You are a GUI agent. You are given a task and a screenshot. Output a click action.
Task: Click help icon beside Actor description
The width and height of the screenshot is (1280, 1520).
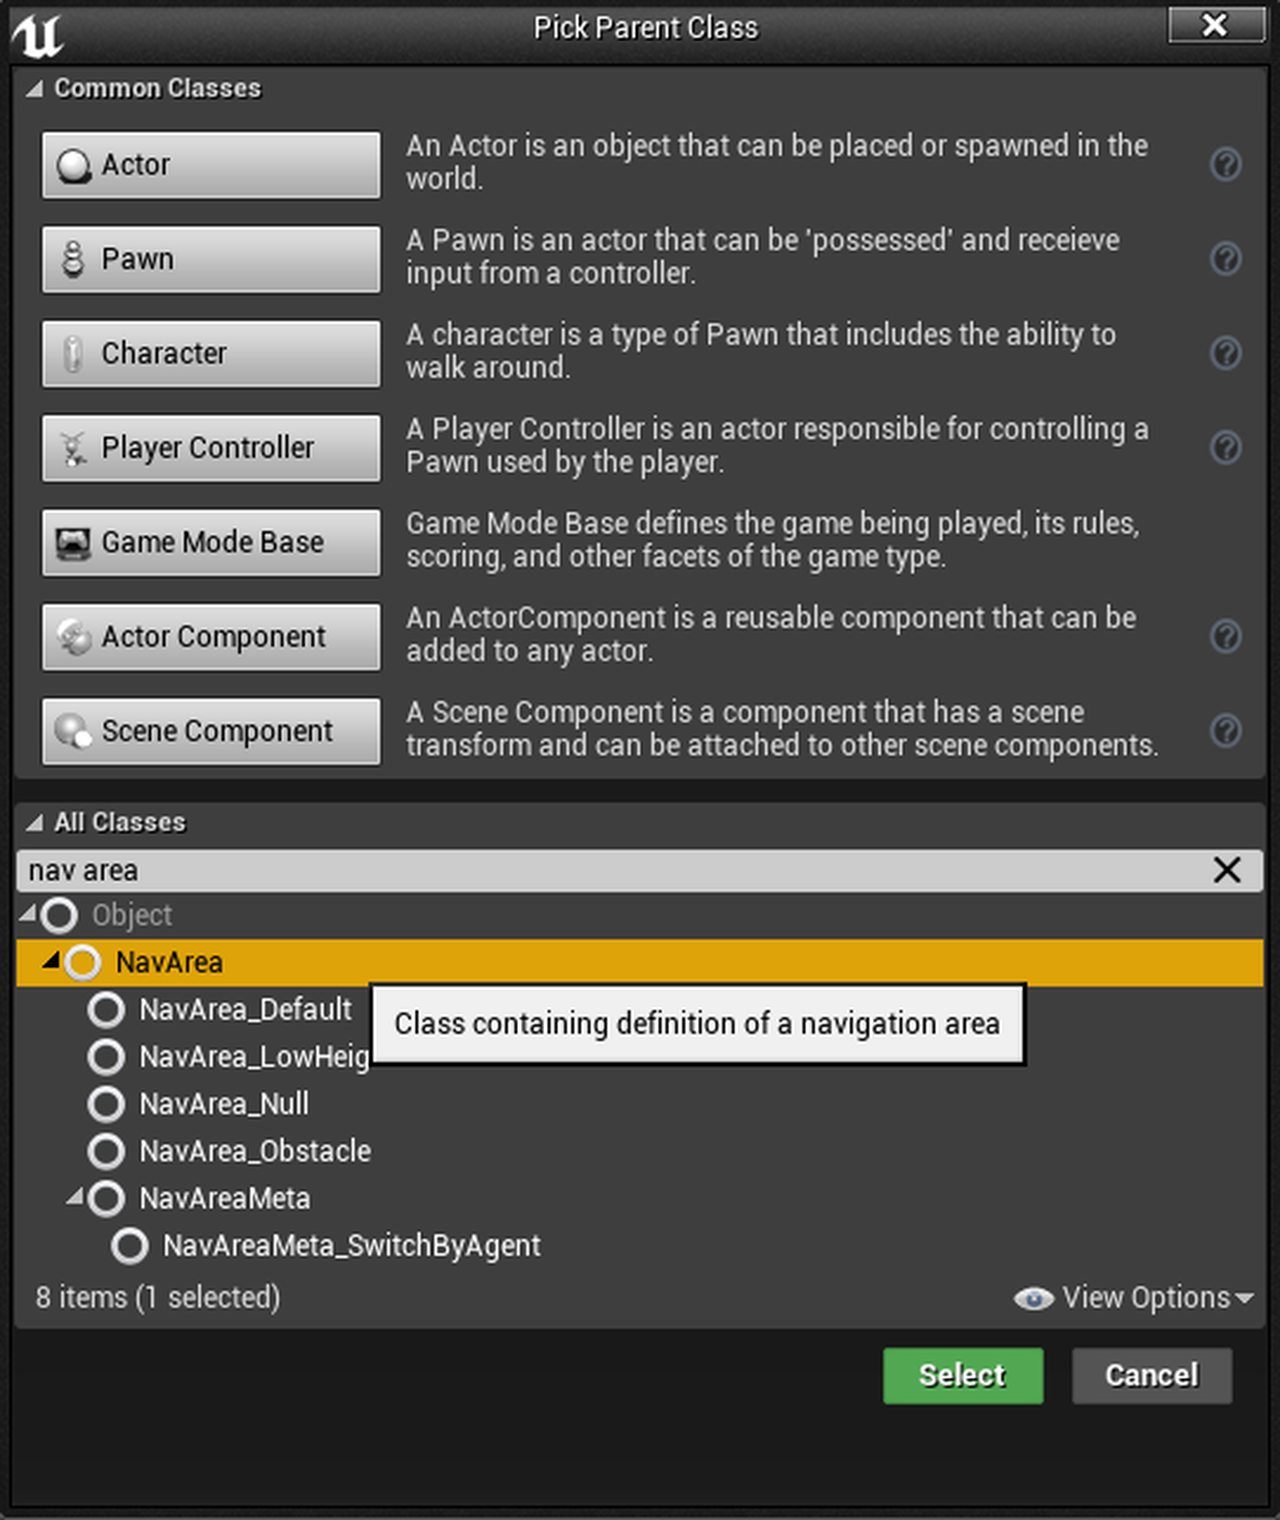click(x=1225, y=164)
